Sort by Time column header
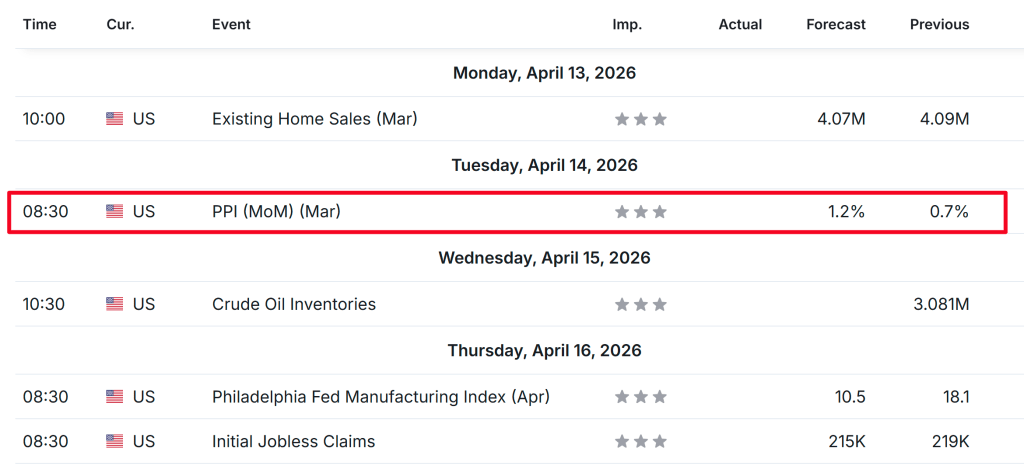 point(40,24)
